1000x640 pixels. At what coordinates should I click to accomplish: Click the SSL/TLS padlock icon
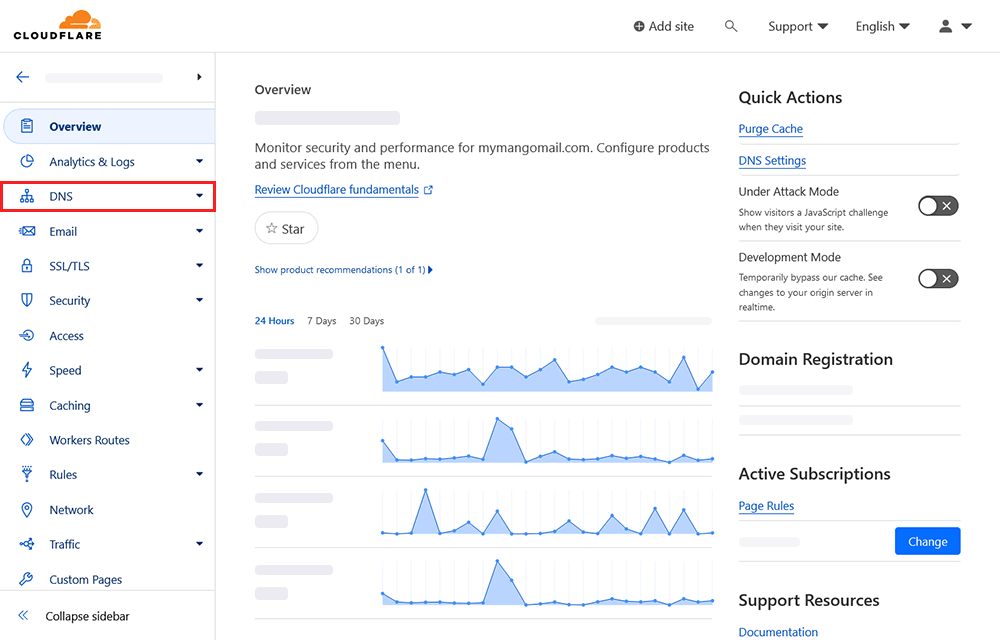pos(27,266)
